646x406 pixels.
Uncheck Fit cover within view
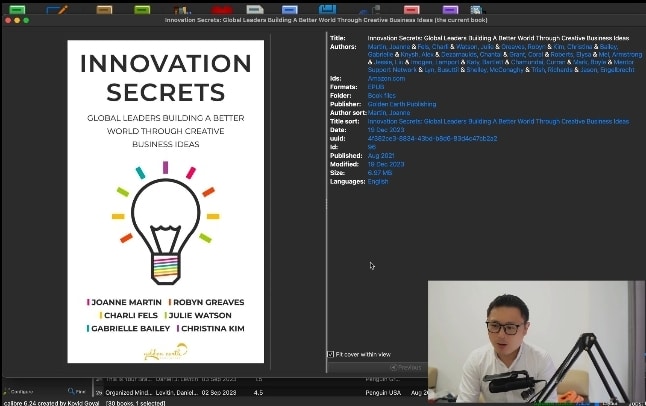point(330,354)
